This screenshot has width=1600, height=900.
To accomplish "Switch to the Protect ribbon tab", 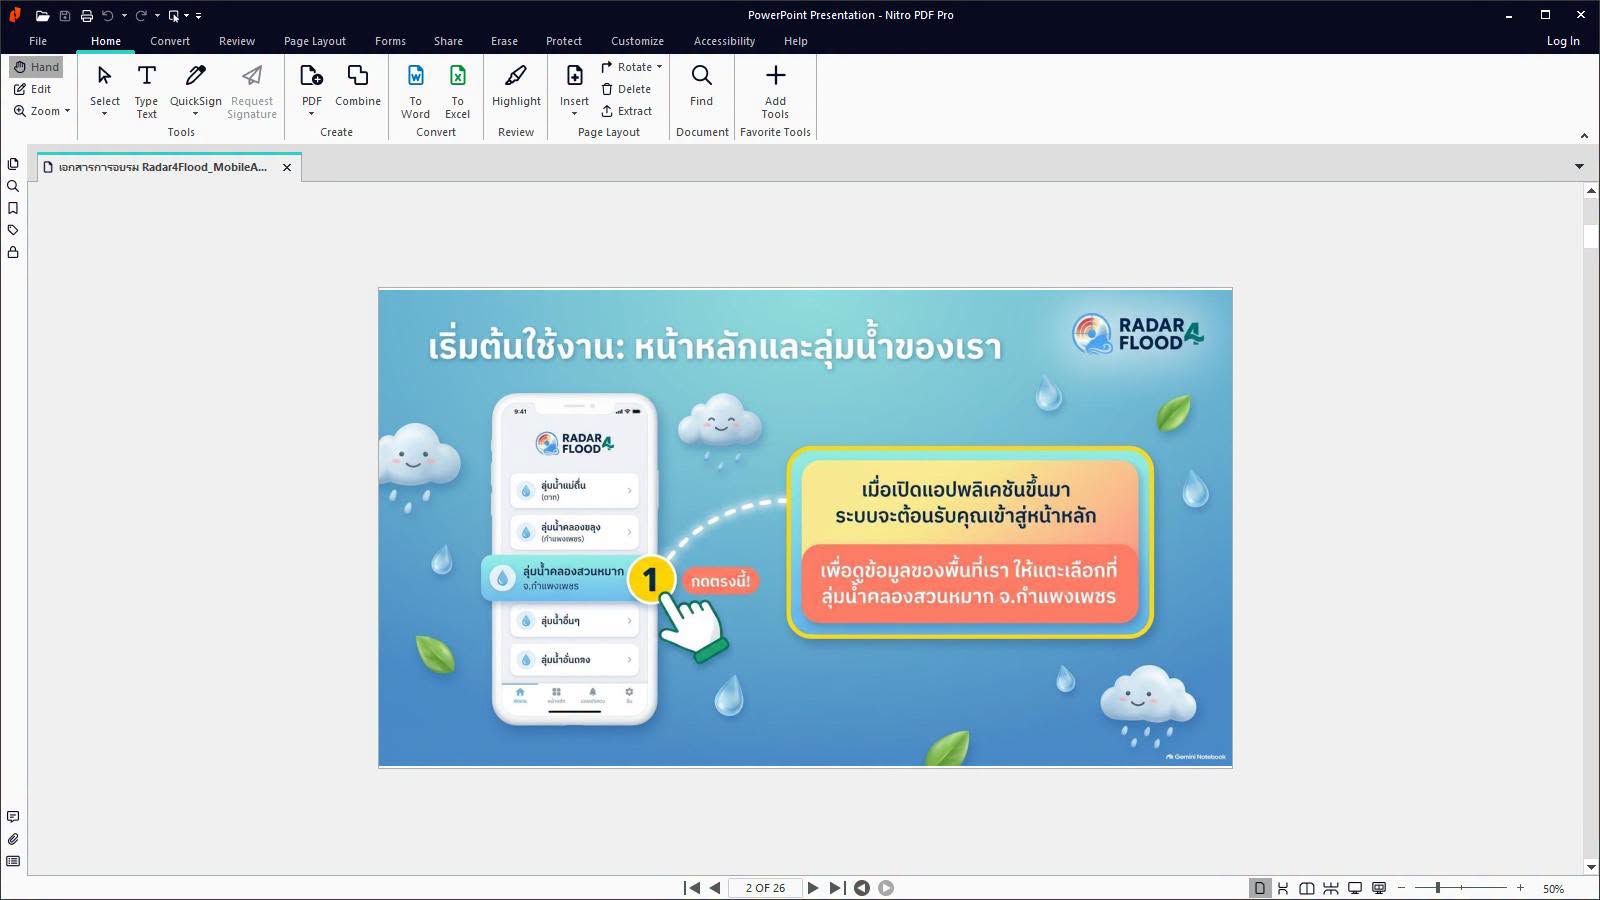I will point(563,41).
